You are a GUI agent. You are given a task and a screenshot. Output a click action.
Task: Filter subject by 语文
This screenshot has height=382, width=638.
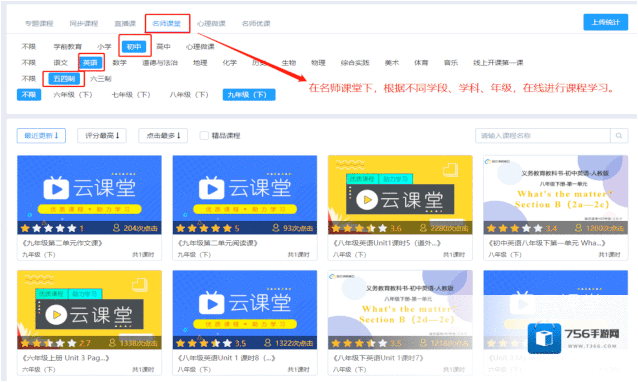coord(61,63)
